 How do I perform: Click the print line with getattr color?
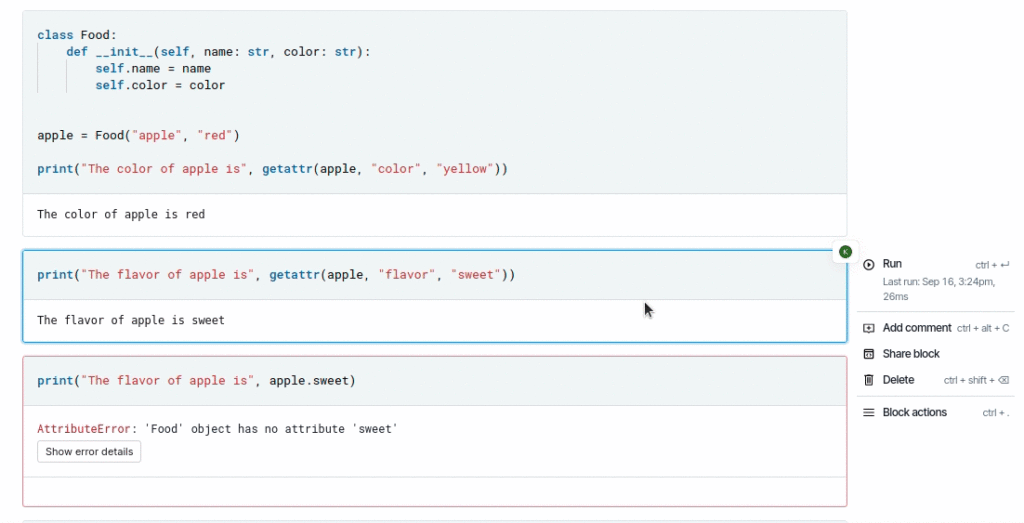pyautogui.click(x=272, y=169)
